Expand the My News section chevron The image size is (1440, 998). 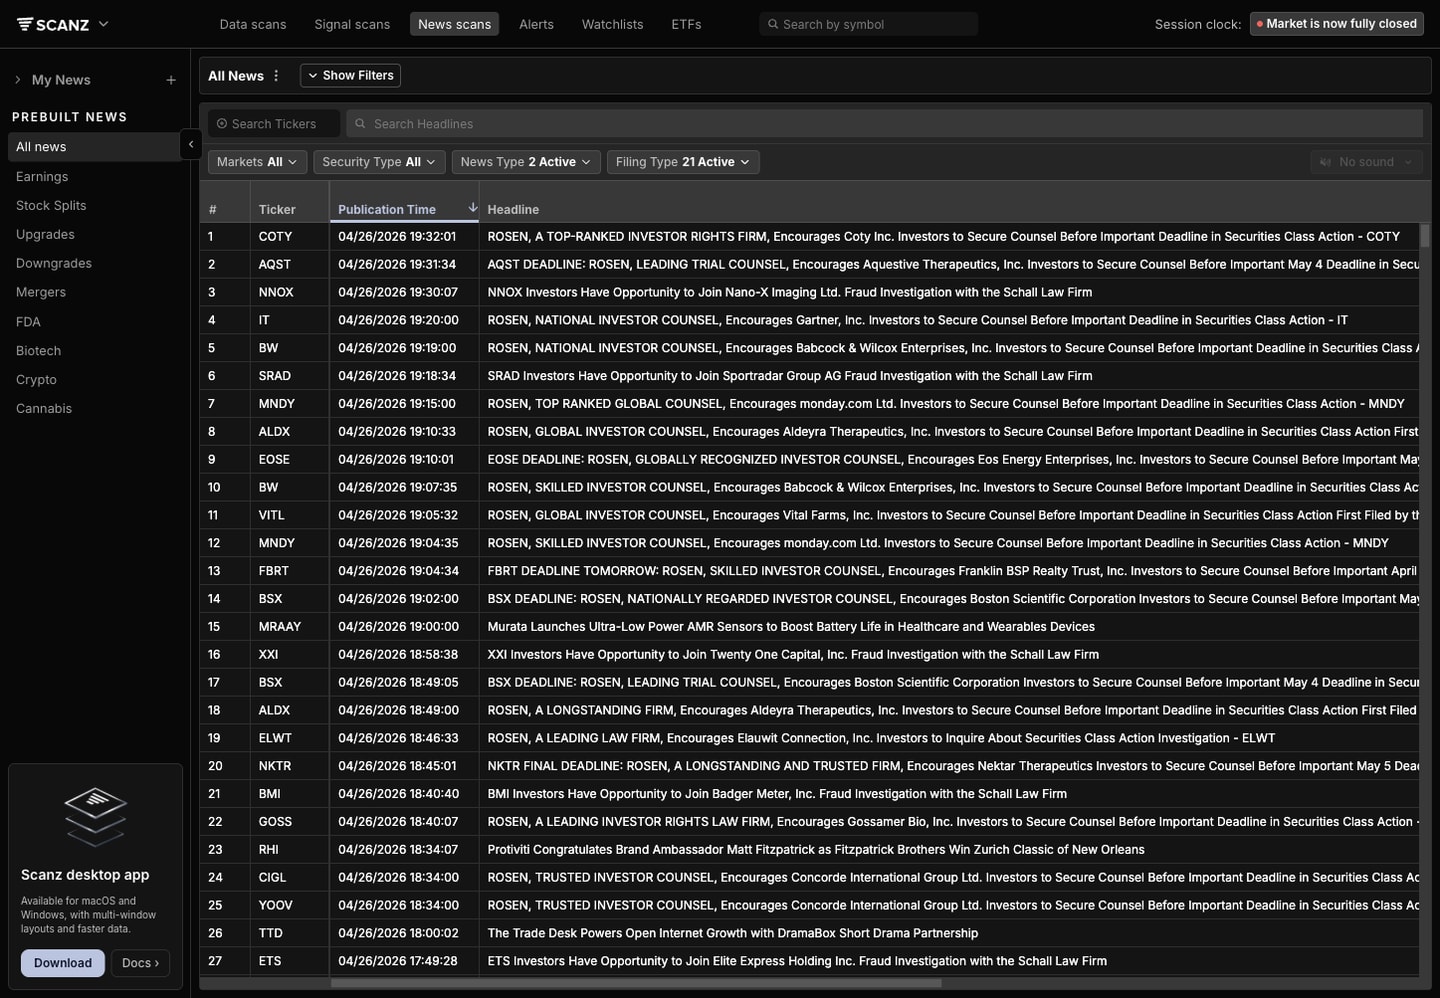(17, 80)
